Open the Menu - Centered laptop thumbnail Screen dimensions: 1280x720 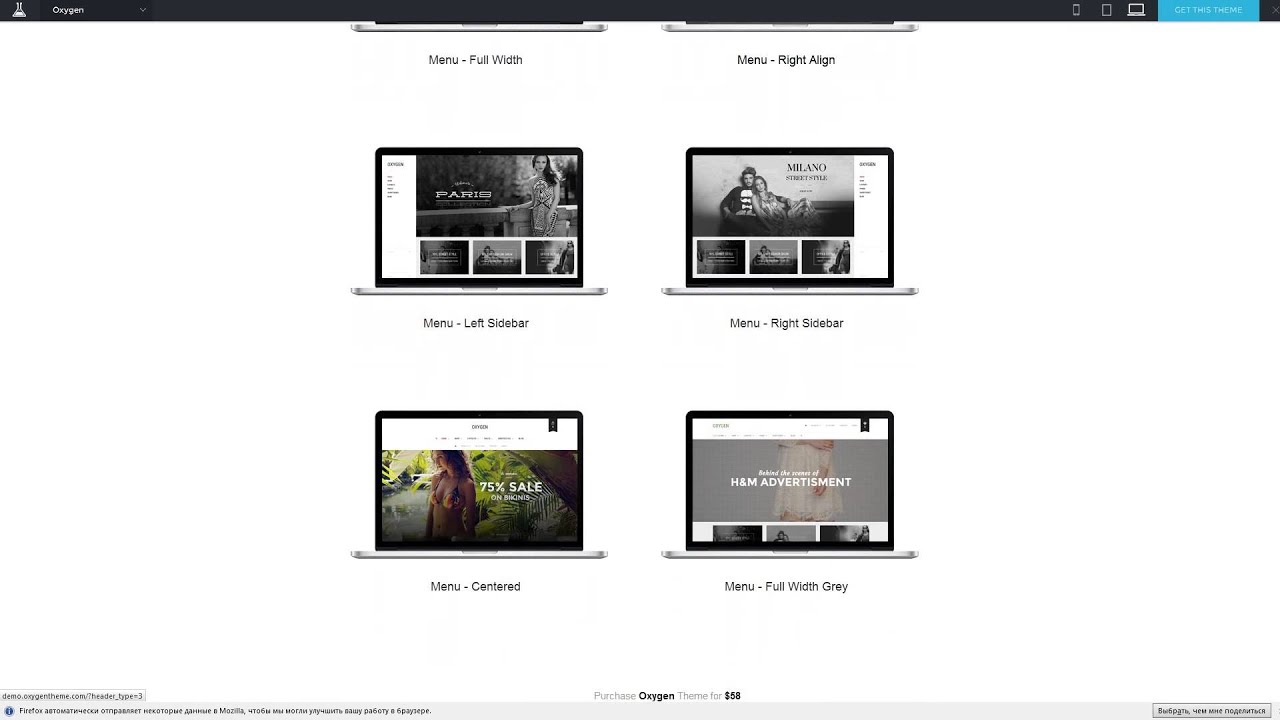coord(479,484)
